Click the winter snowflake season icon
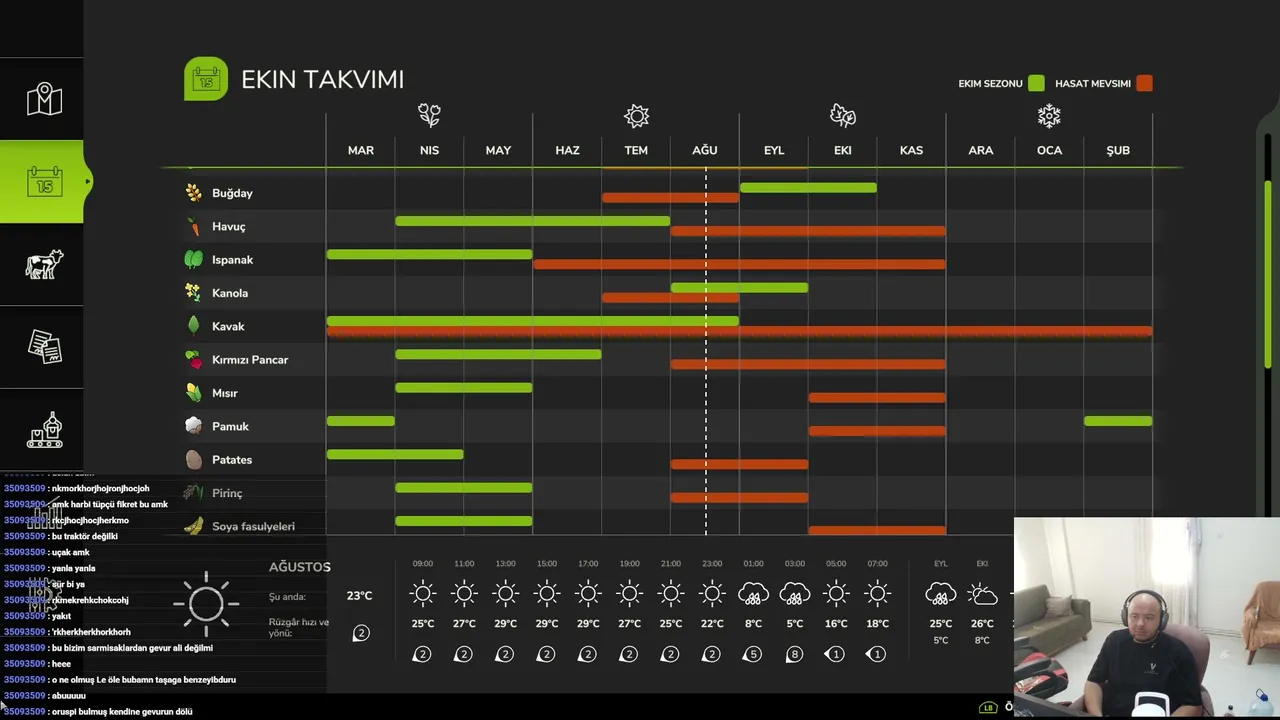The height and width of the screenshot is (720, 1280). [1049, 116]
